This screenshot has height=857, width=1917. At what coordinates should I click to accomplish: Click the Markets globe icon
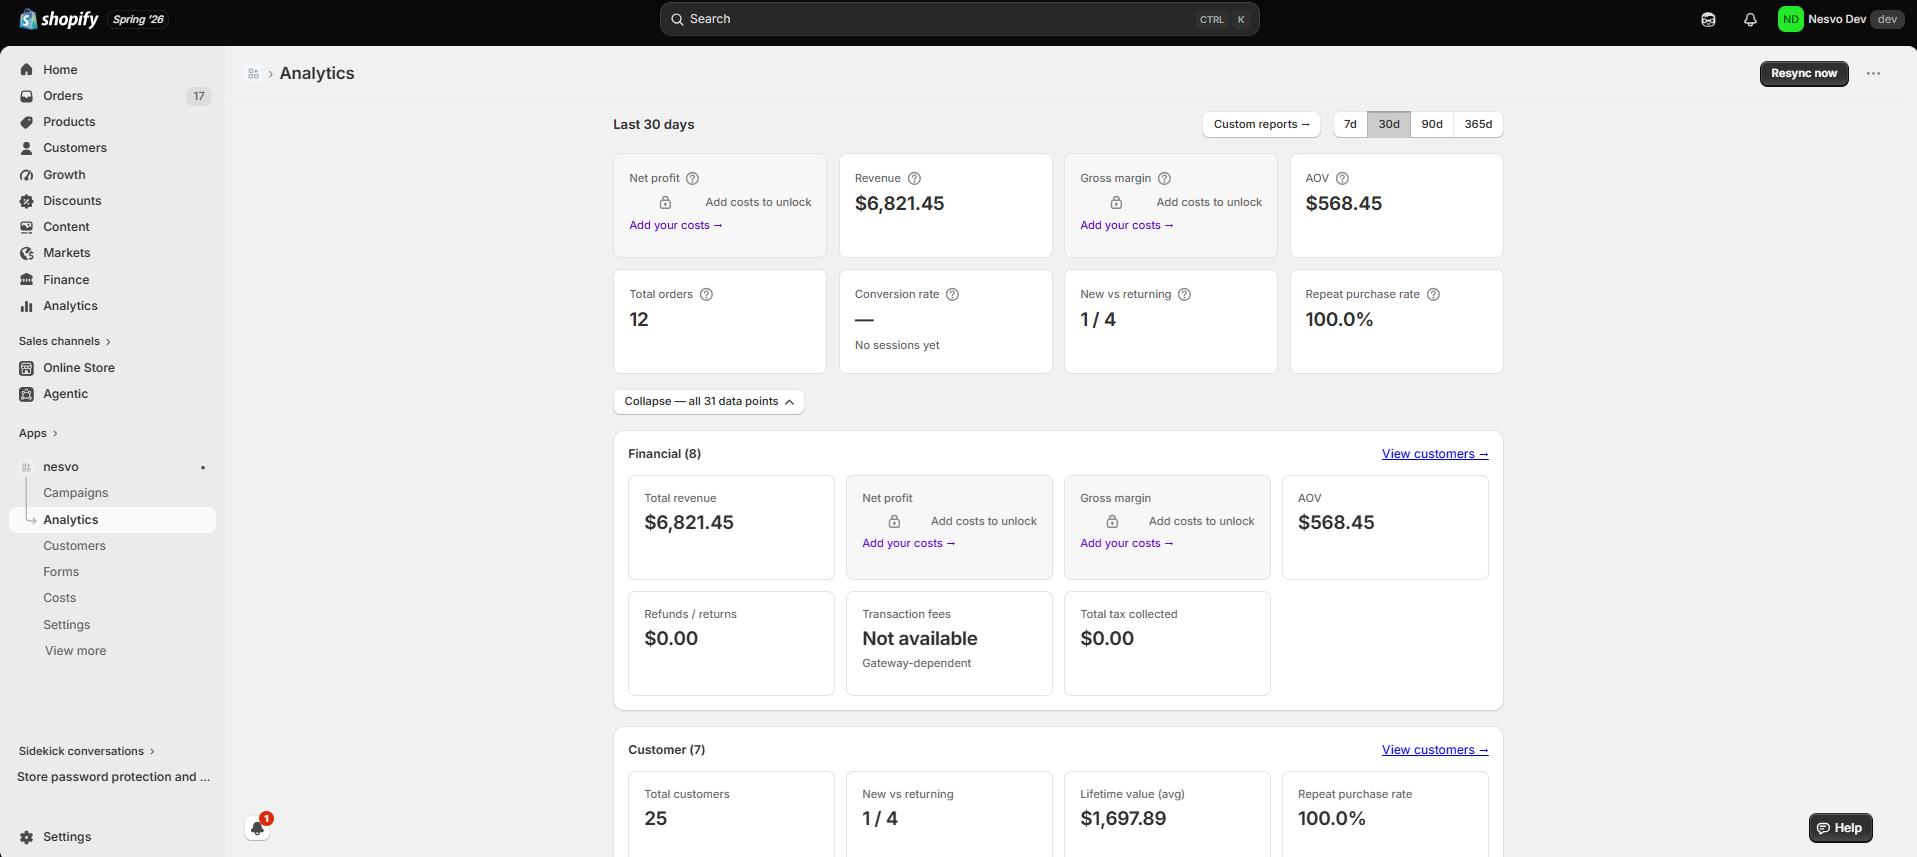pos(27,253)
